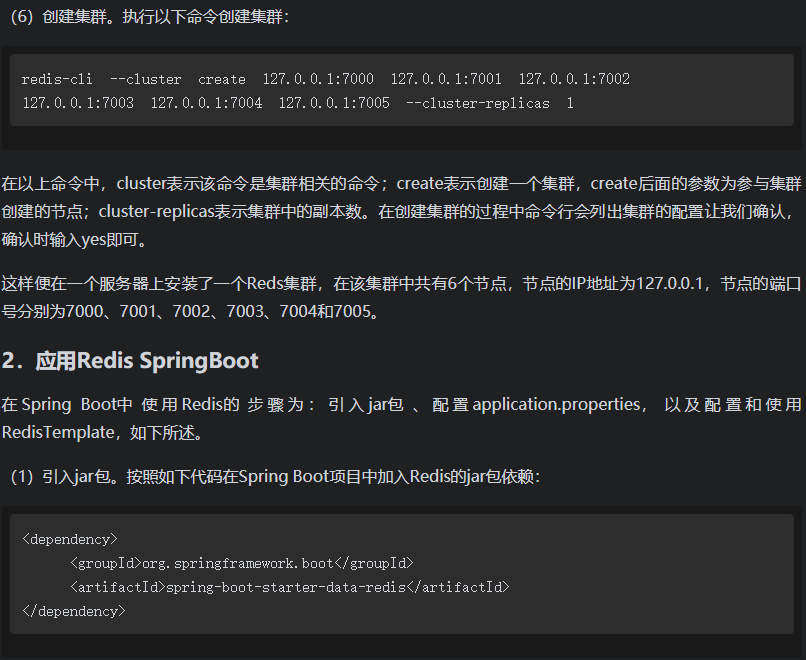The width and height of the screenshot is (806, 660).
Task: Click the heading "2. 应用Redis SpringBoot"
Action: pos(130,361)
